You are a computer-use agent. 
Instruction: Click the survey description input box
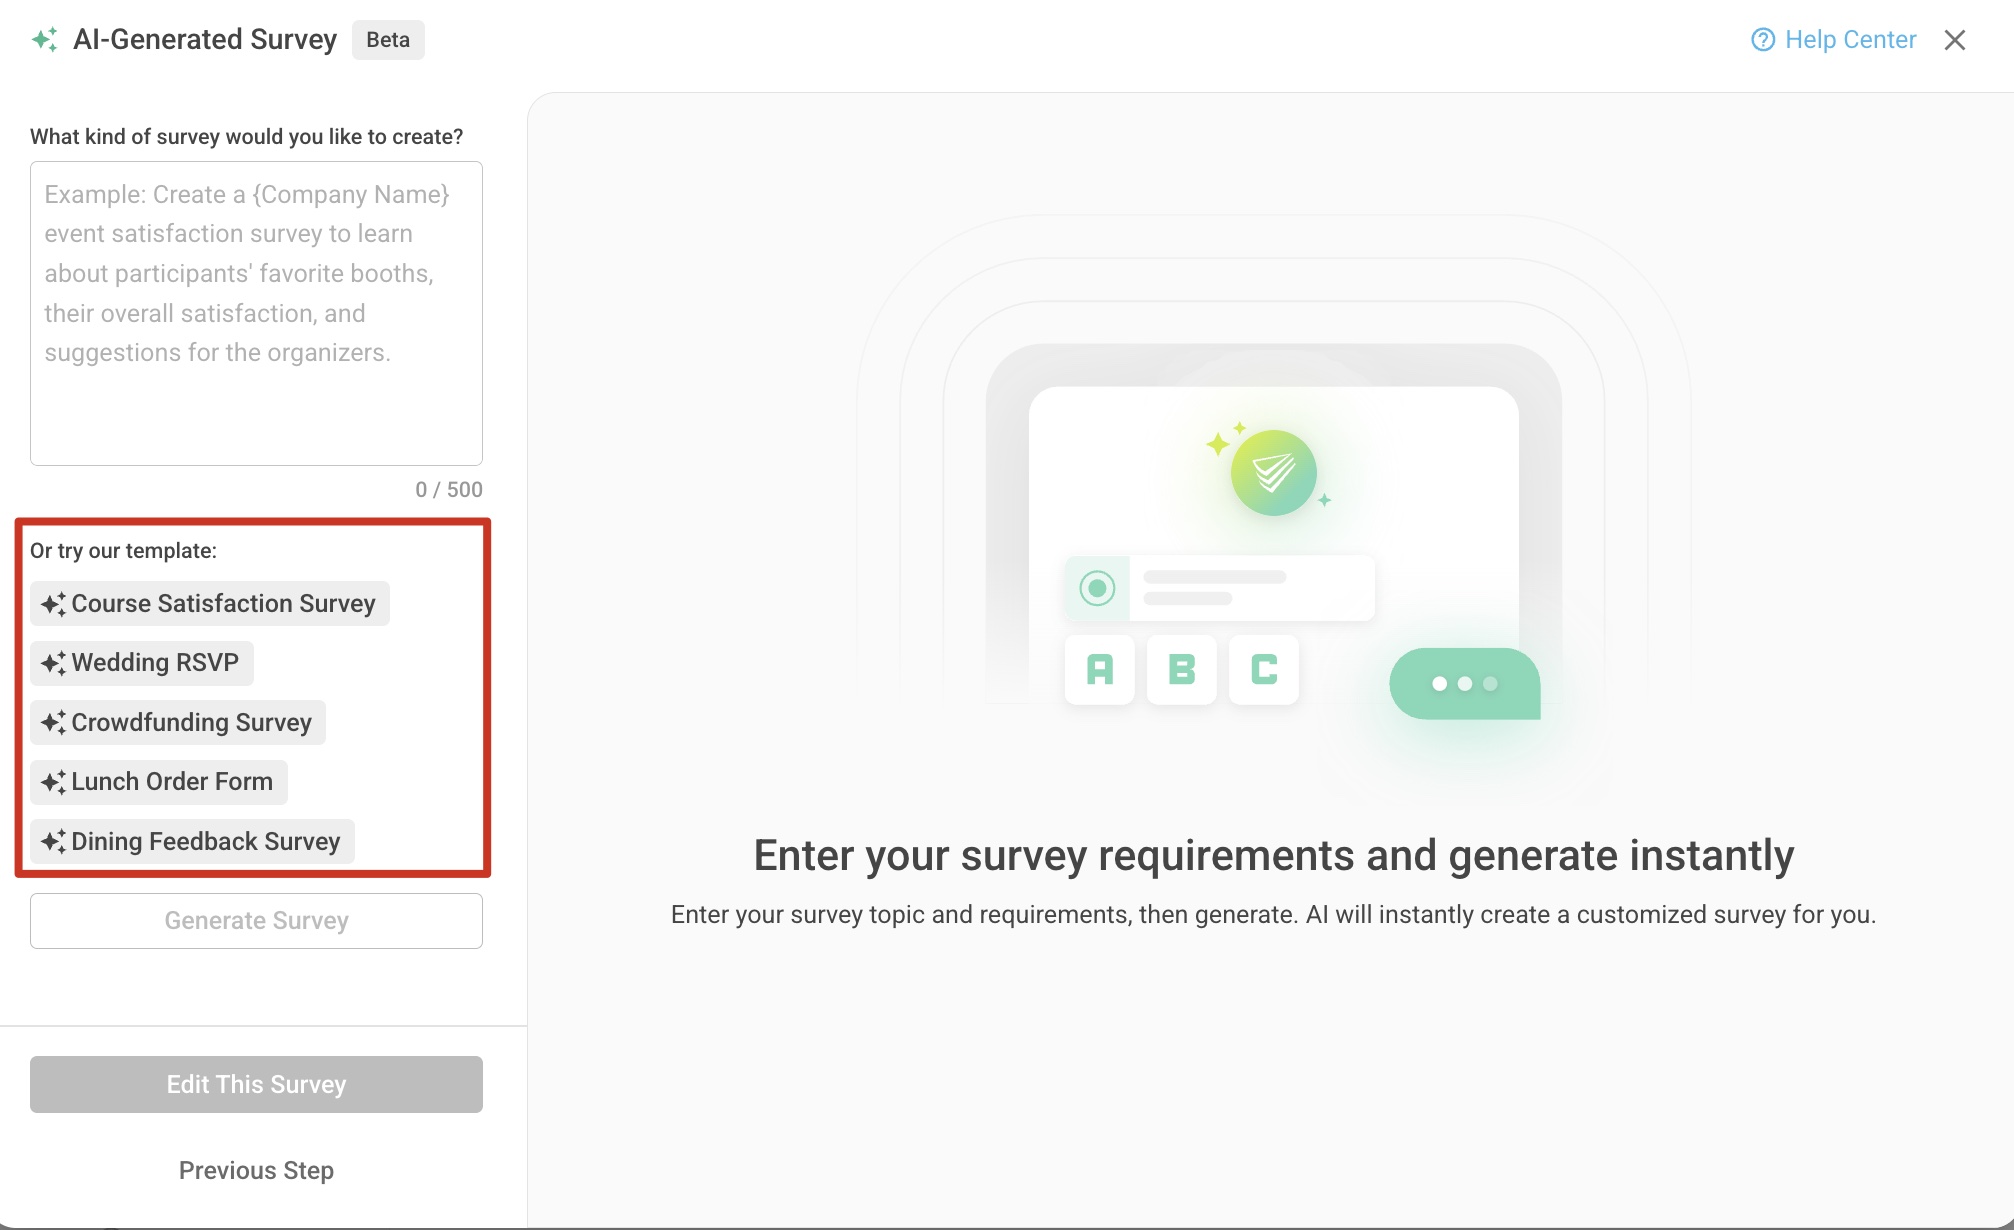tap(256, 313)
